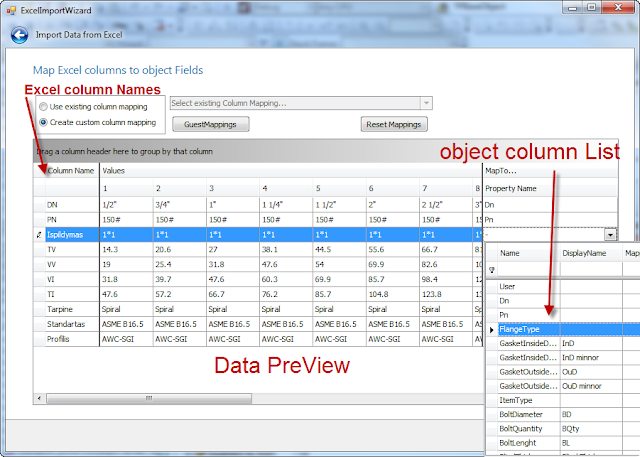Click the ExcelImportWizard title bar app icon
This screenshot has height=457, width=640.
click(11, 10)
